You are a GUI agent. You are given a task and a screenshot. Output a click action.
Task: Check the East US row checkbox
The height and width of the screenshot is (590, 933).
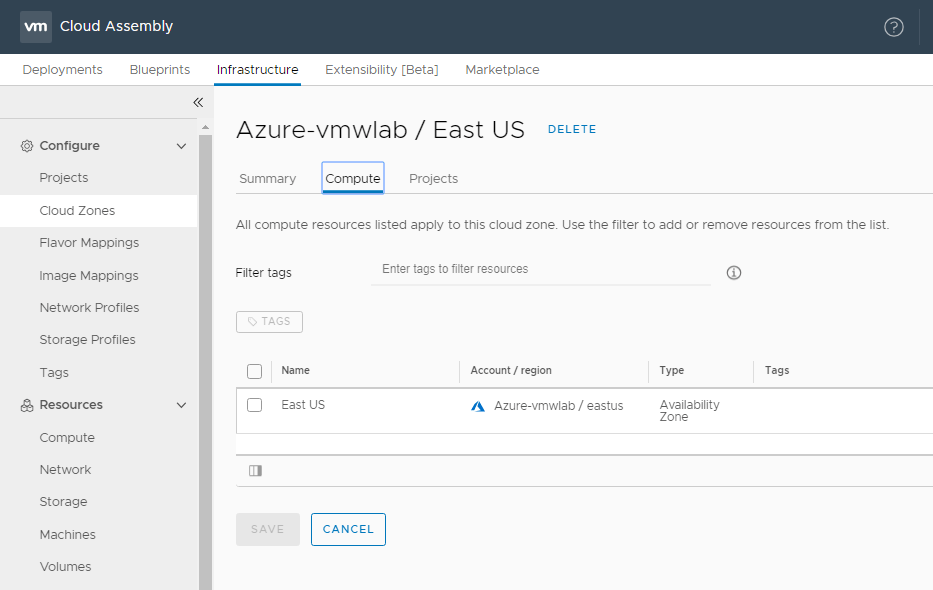point(255,405)
